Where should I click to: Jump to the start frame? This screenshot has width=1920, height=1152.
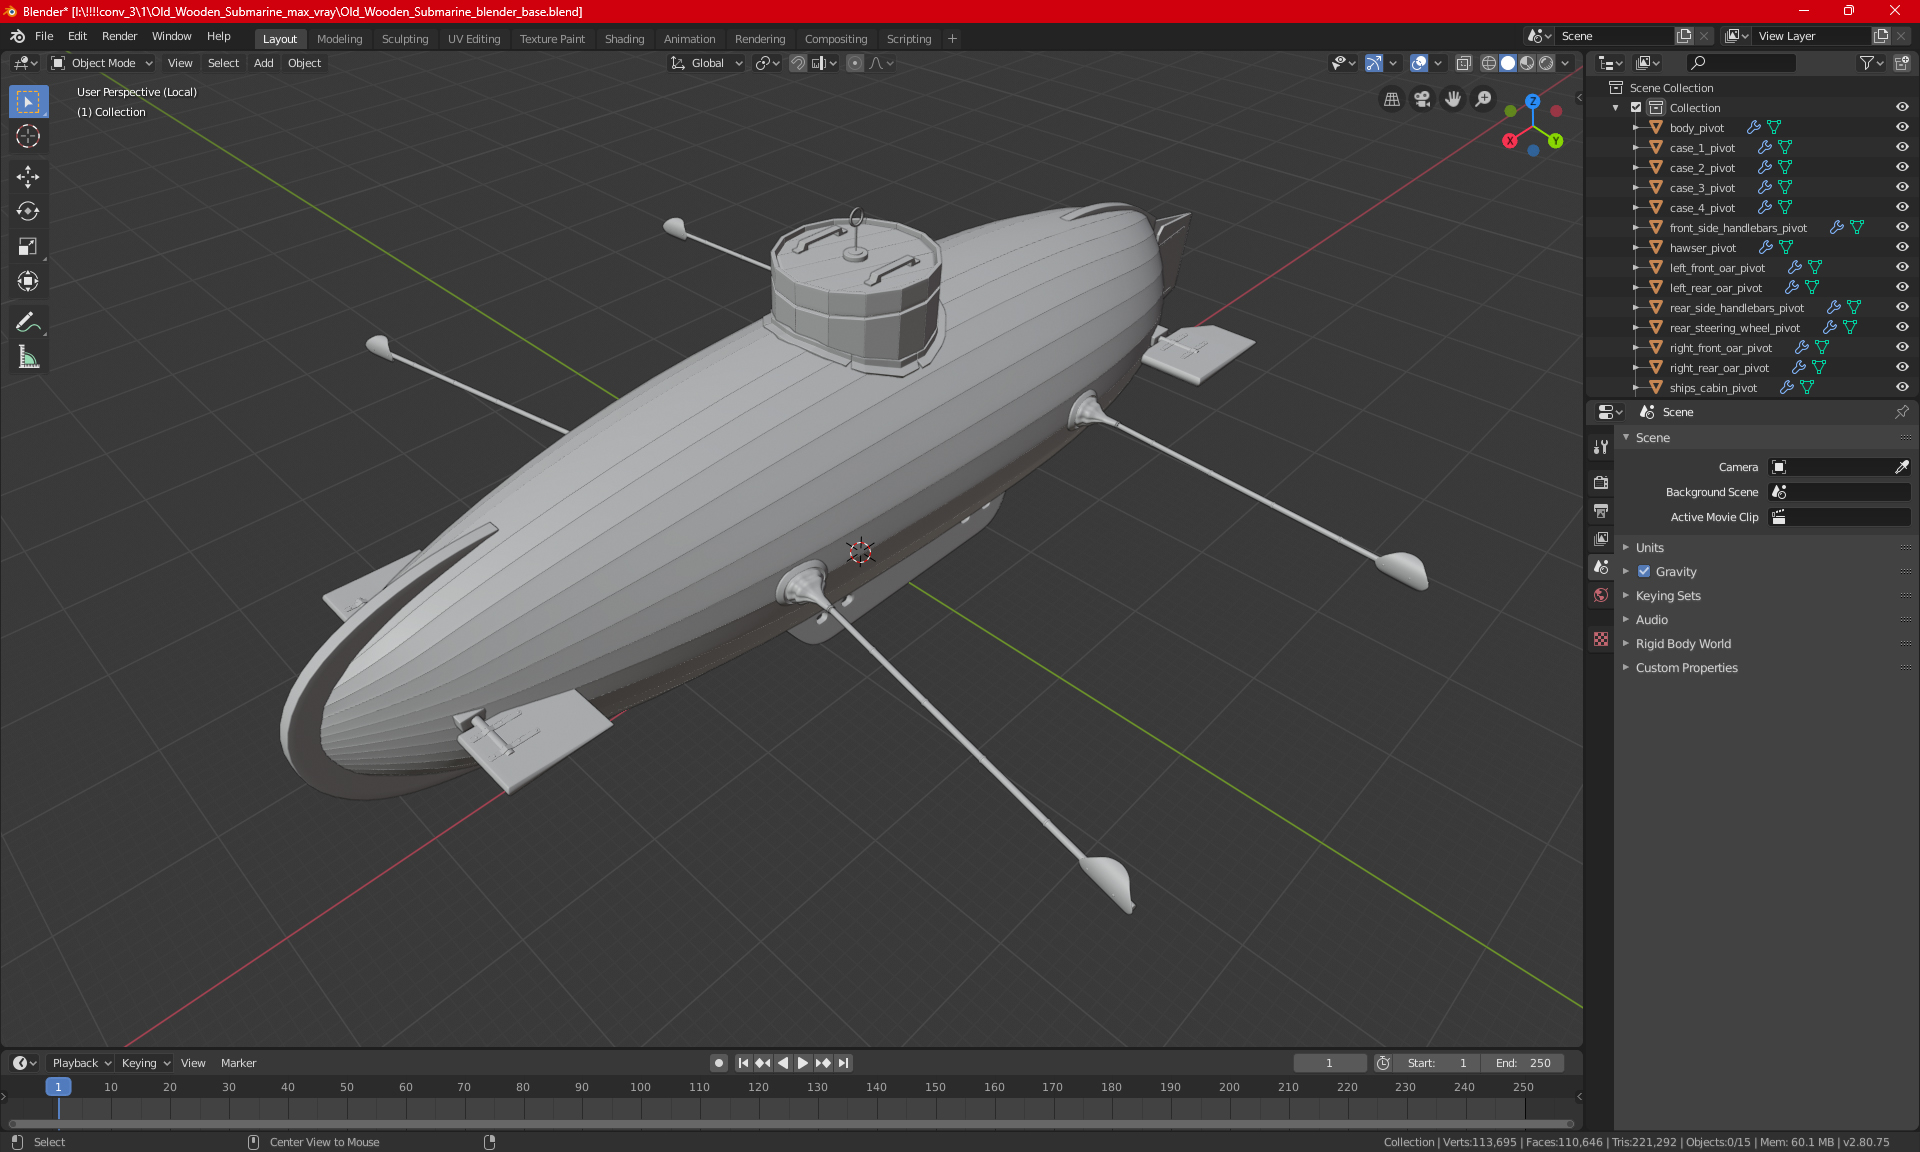pyautogui.click(x=743, y=1063)
